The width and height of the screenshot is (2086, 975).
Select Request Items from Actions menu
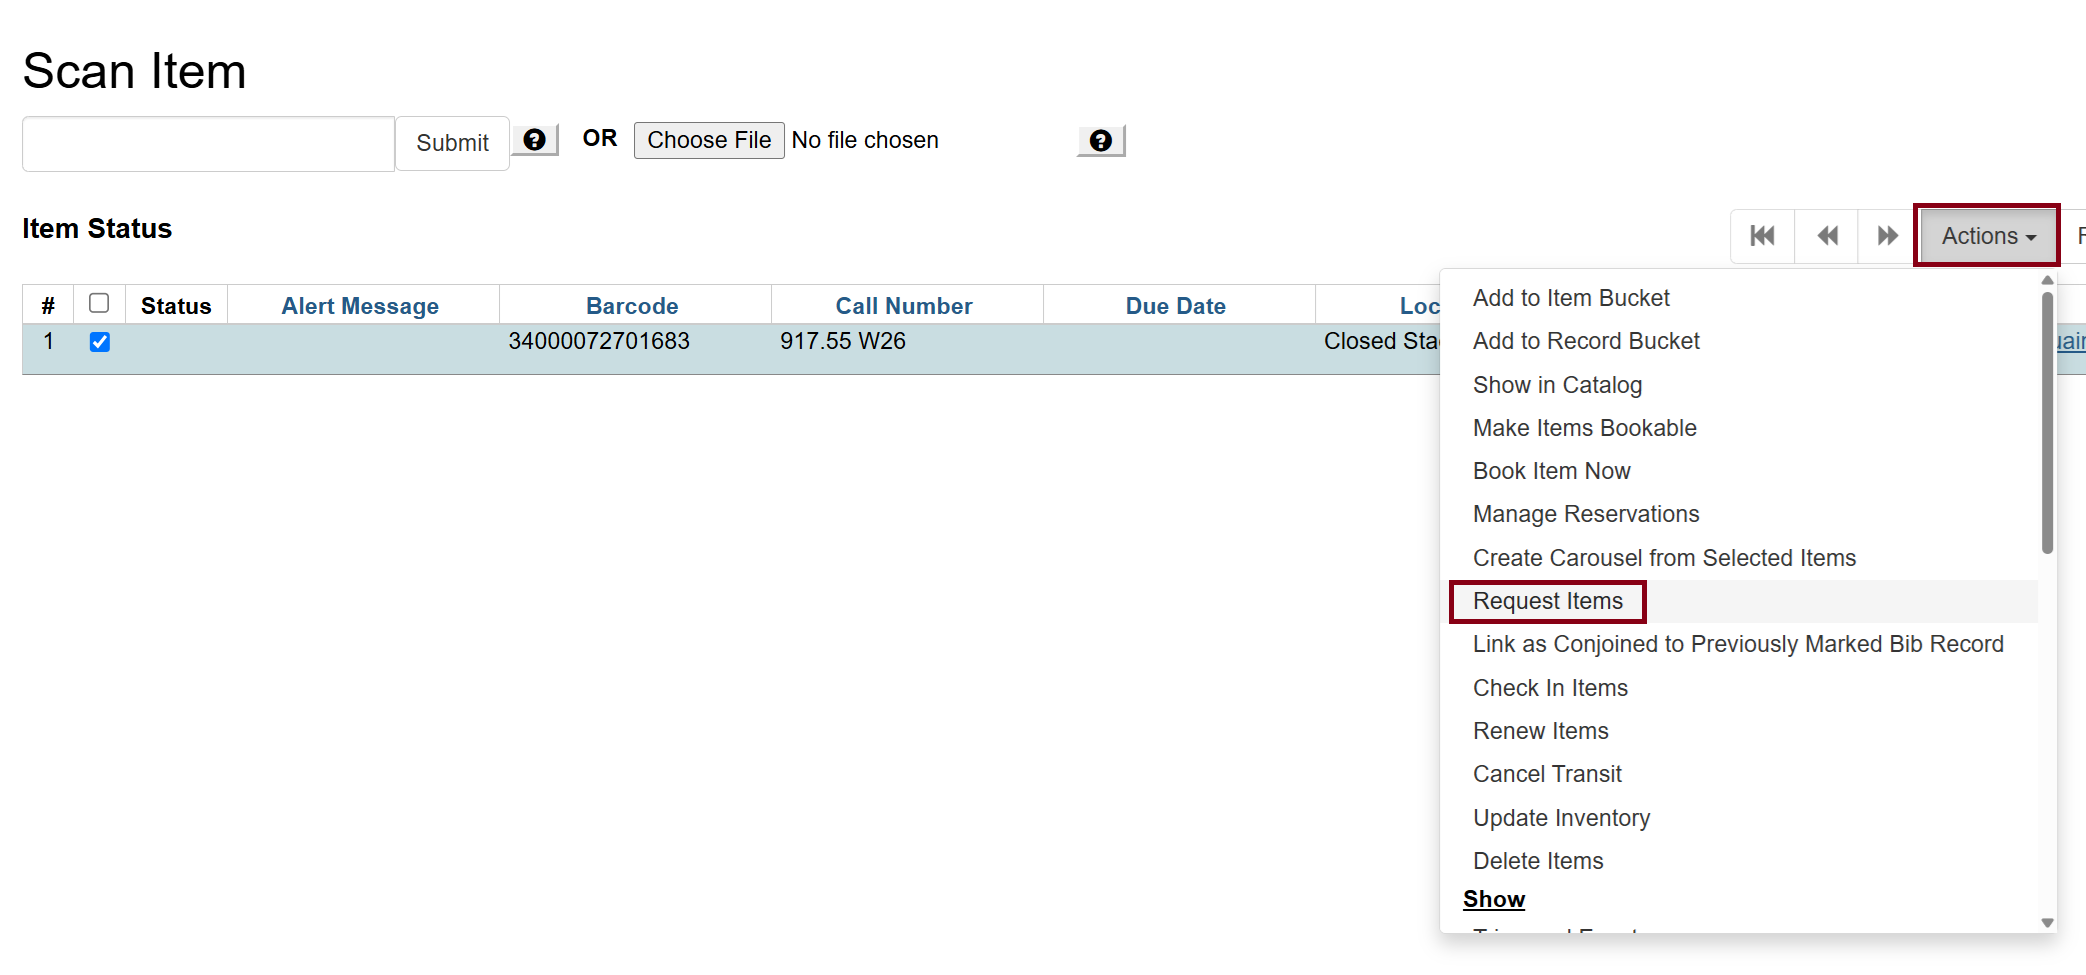pyautogui.click(x=1547, y=601)
